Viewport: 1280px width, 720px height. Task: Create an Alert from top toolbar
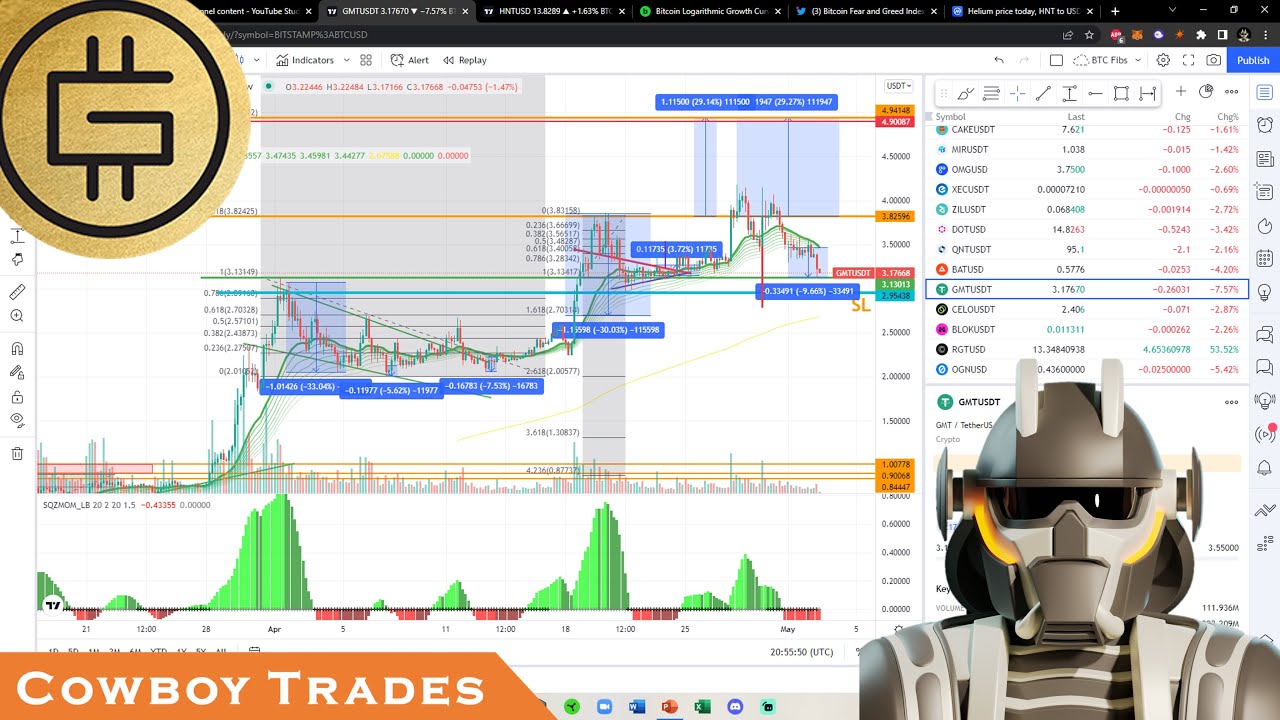tap(410, 60)
